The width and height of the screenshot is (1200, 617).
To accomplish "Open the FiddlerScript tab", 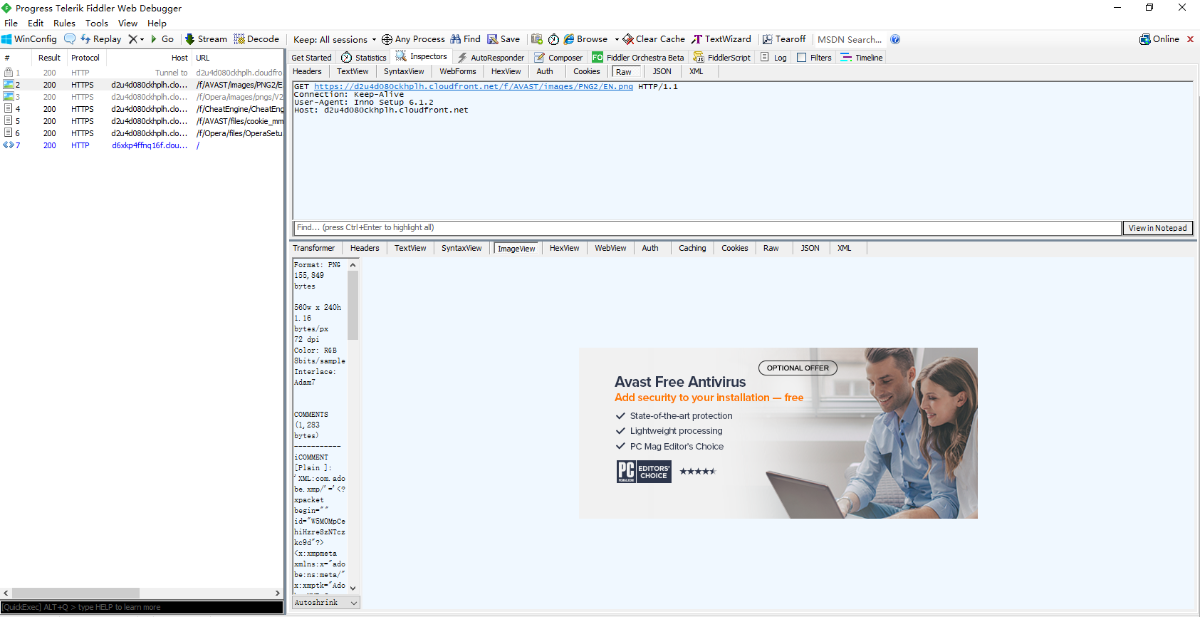I will pos(722,58).
